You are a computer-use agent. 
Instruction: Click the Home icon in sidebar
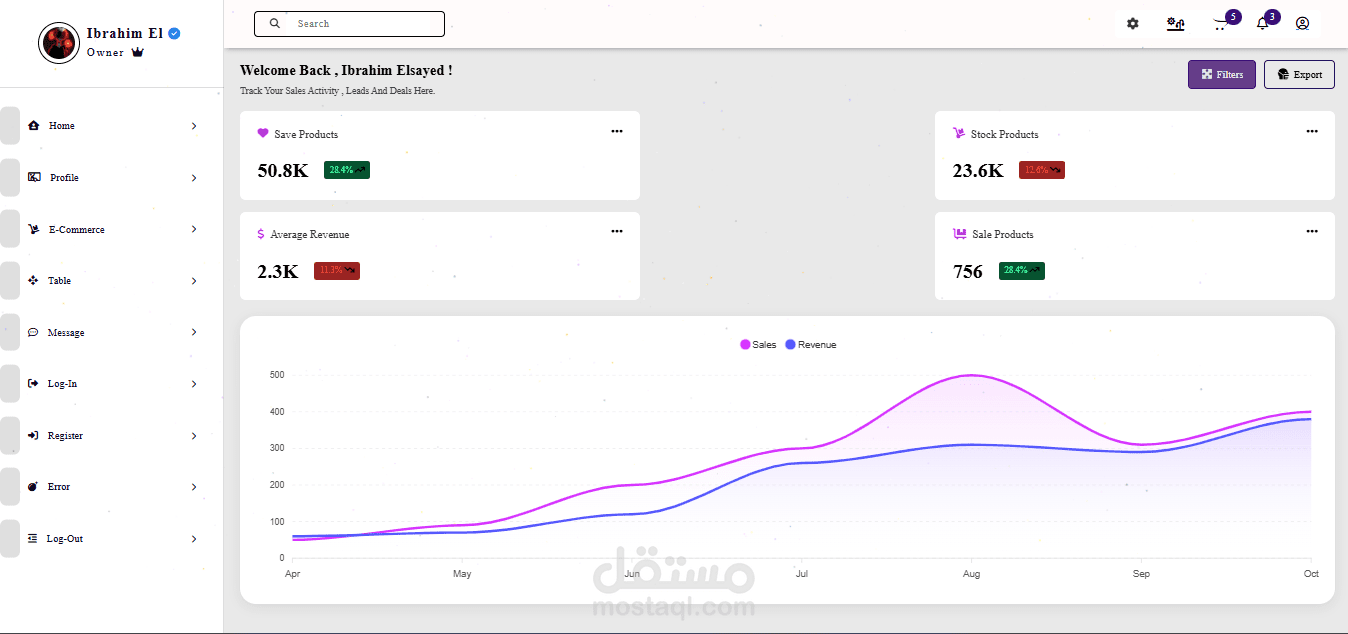(34, 126)
